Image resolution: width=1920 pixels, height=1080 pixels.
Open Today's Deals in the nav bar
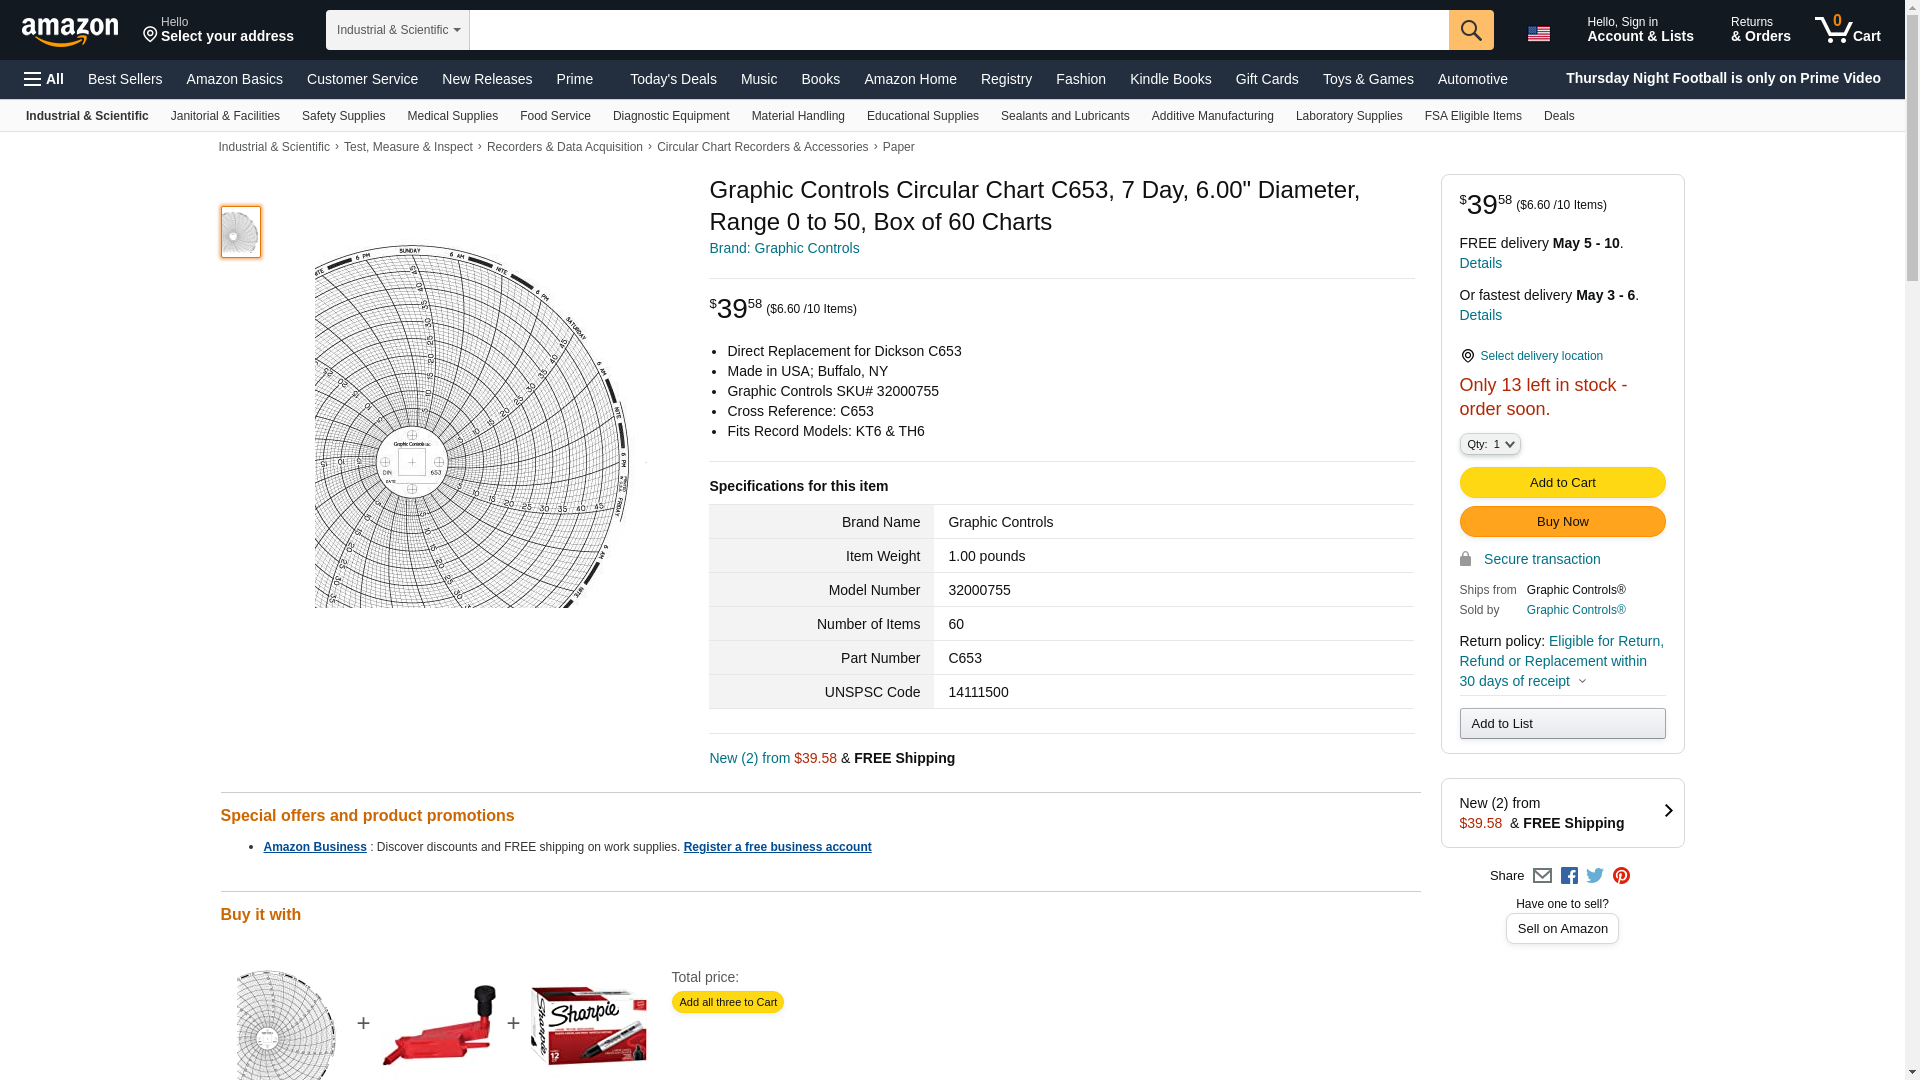pyautogui.click(x=673, y=79)
